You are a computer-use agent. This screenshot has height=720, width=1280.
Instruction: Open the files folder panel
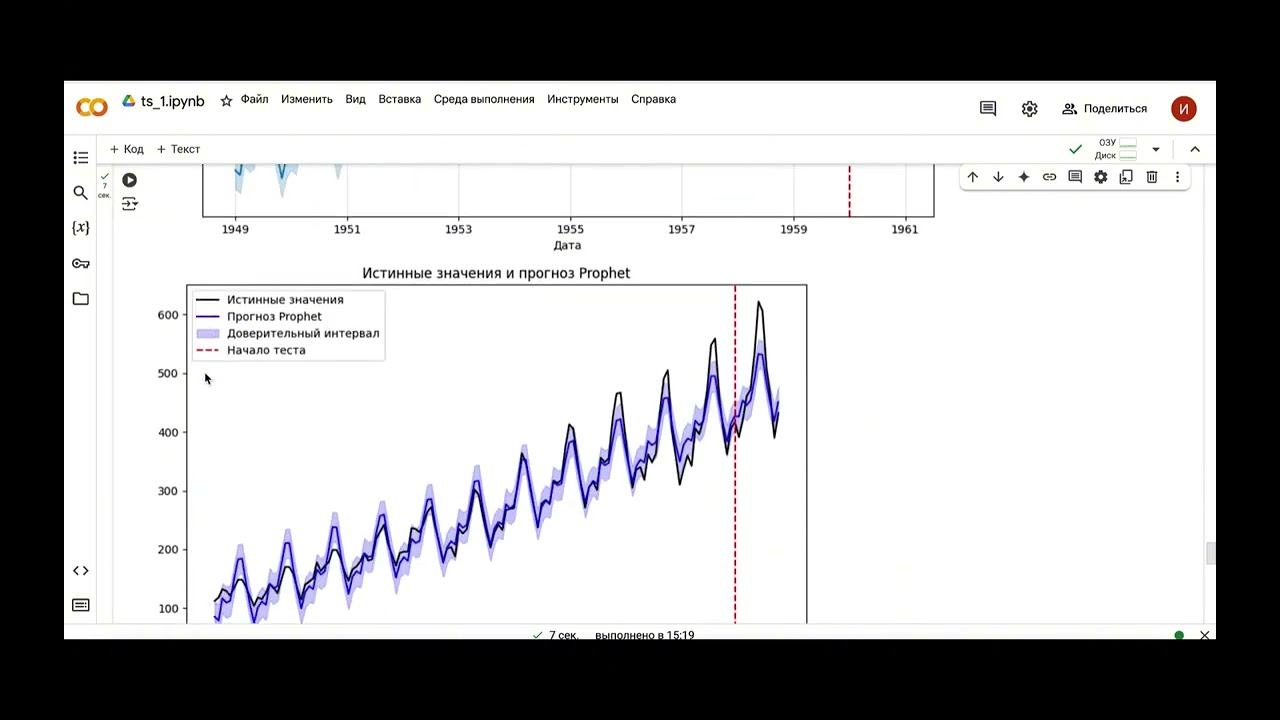click(81, 299)
